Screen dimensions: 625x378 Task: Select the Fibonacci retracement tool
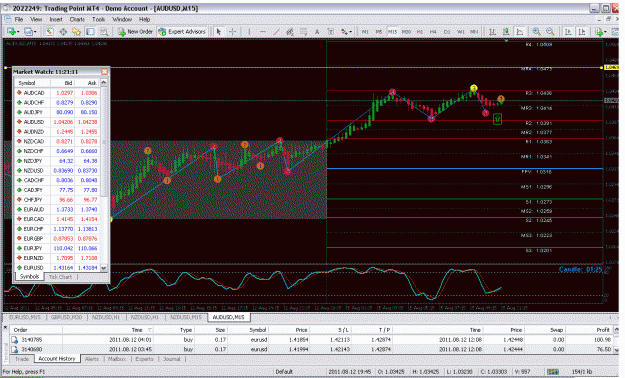pyautogui.click(x=304, y=32)
